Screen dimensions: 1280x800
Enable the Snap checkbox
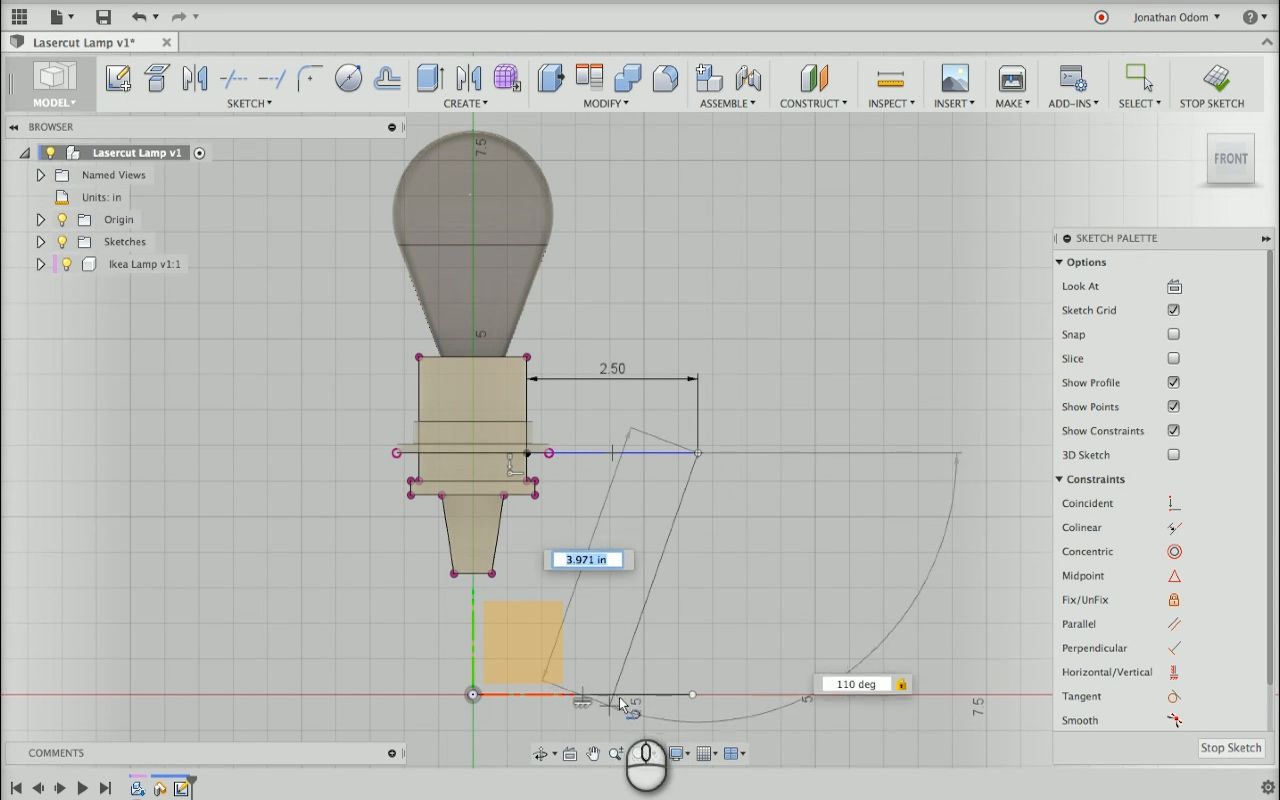coord(1174,334)
